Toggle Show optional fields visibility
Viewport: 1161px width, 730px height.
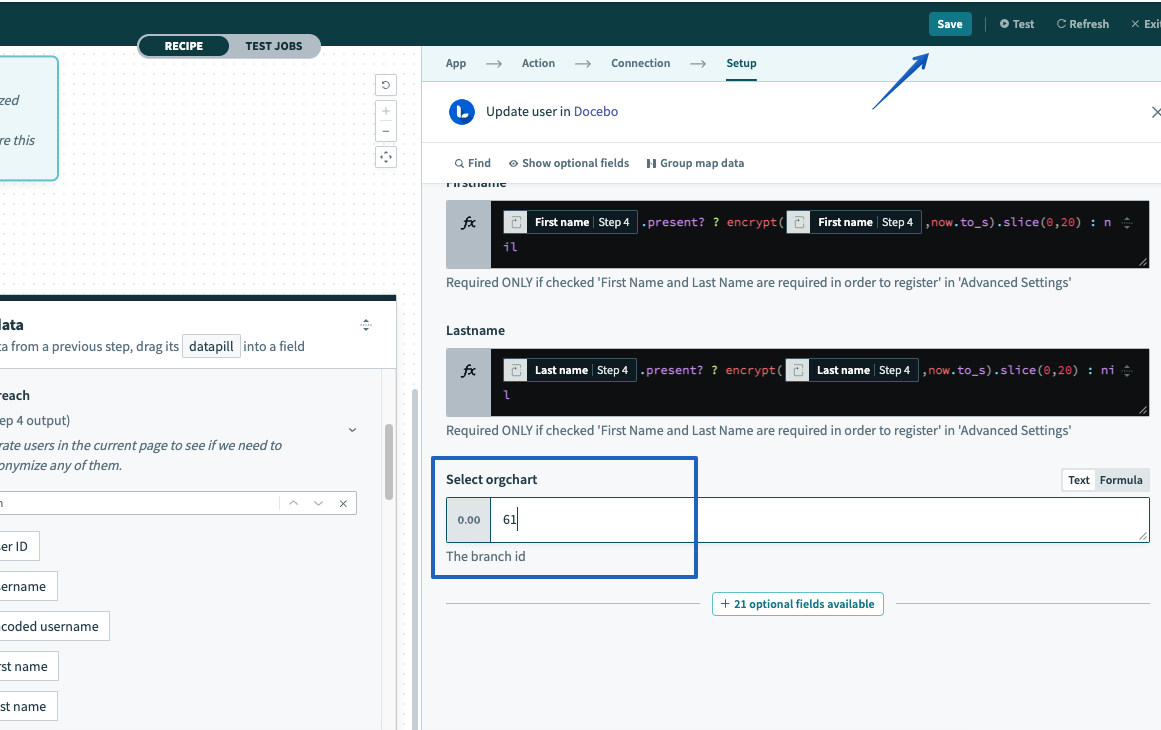coord(569,162)
